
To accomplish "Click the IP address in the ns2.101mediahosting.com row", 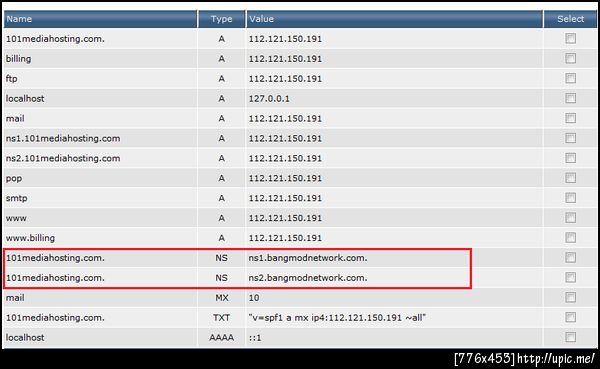I will pos(285,158).
